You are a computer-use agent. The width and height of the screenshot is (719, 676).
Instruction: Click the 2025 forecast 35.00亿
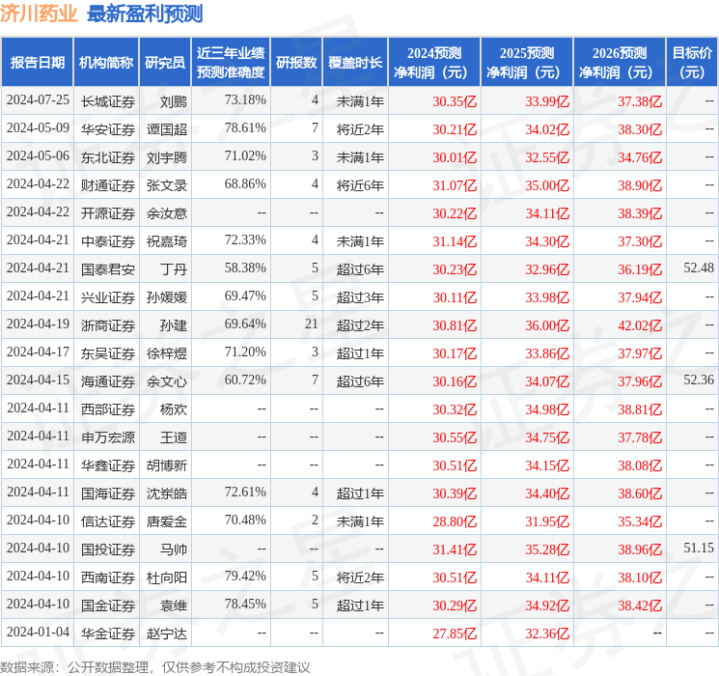pos(547,185)
